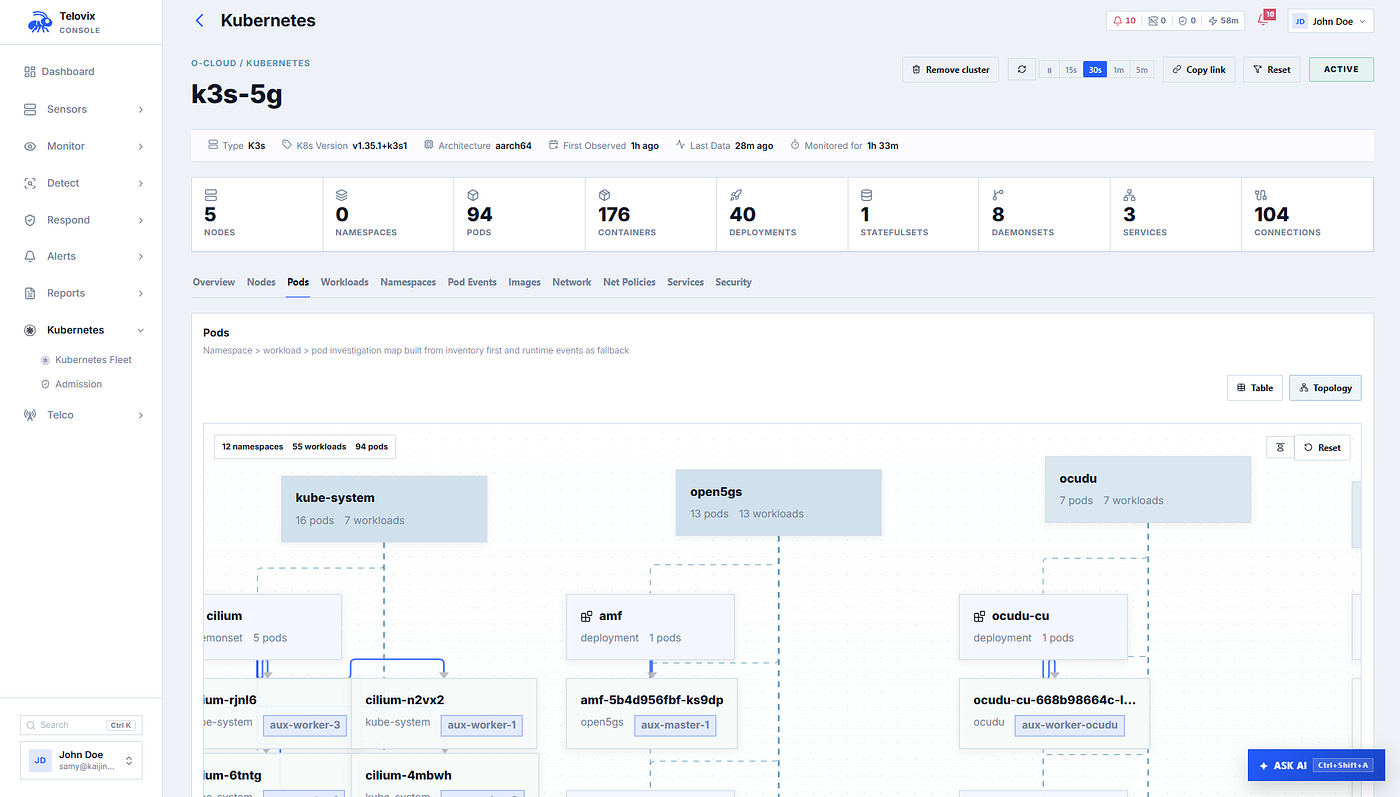Click the back arrow beside Kubernetes title
The width and height of the screenshot is (1400, 797).
point(200,20)
